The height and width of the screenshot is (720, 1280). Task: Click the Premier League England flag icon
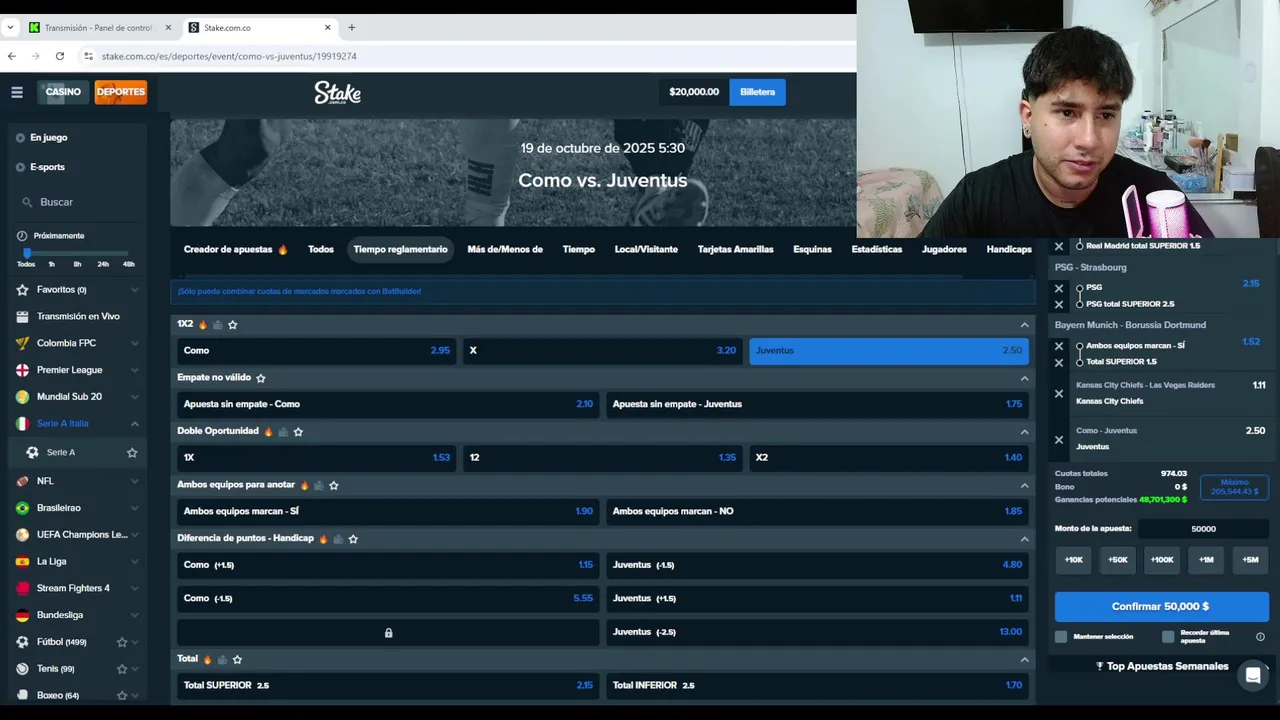click(22, 370)
